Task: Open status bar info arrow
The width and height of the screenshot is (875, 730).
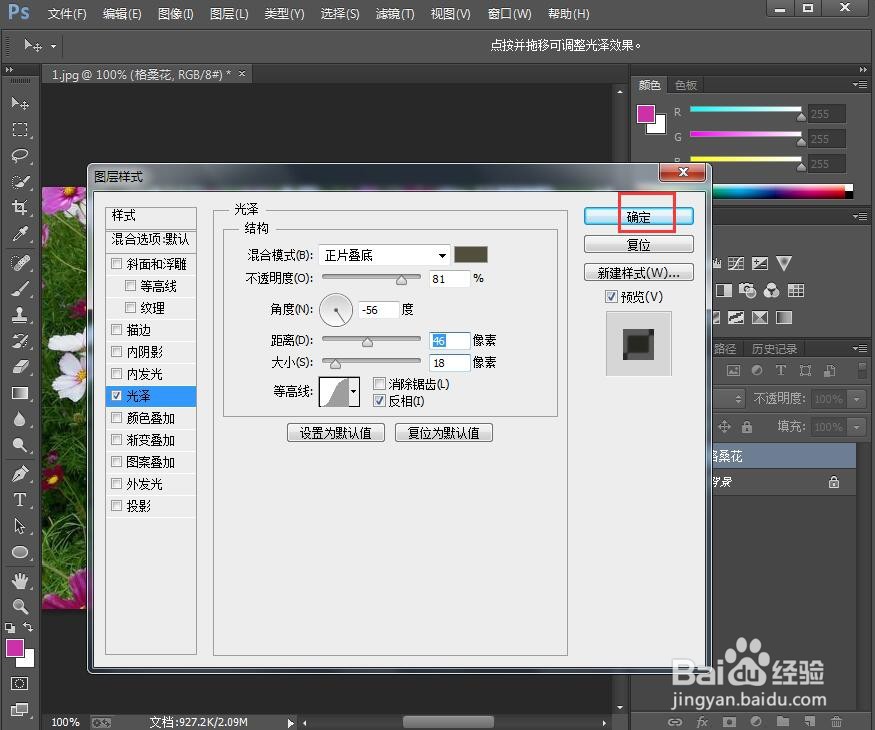Action: tap(290, 723)
